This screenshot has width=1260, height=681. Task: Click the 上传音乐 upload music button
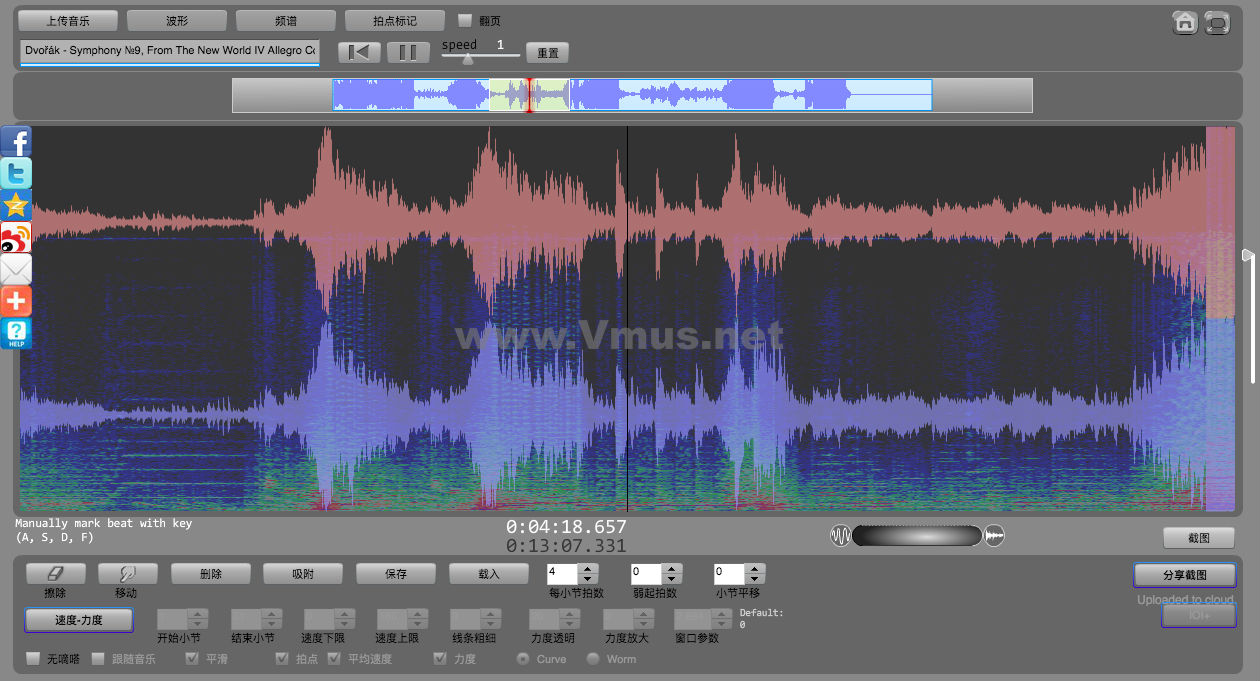[68, 20]
